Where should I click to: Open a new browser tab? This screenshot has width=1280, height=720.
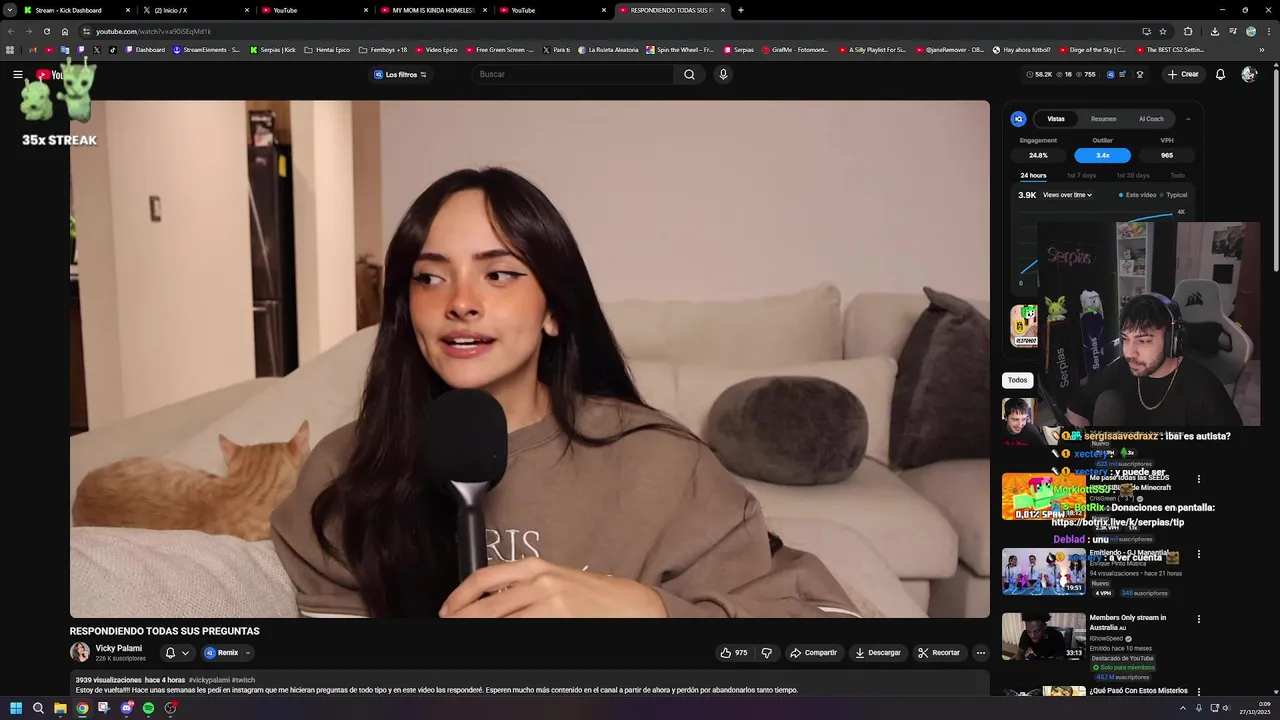pyautogui.click(x=740, y=10)
